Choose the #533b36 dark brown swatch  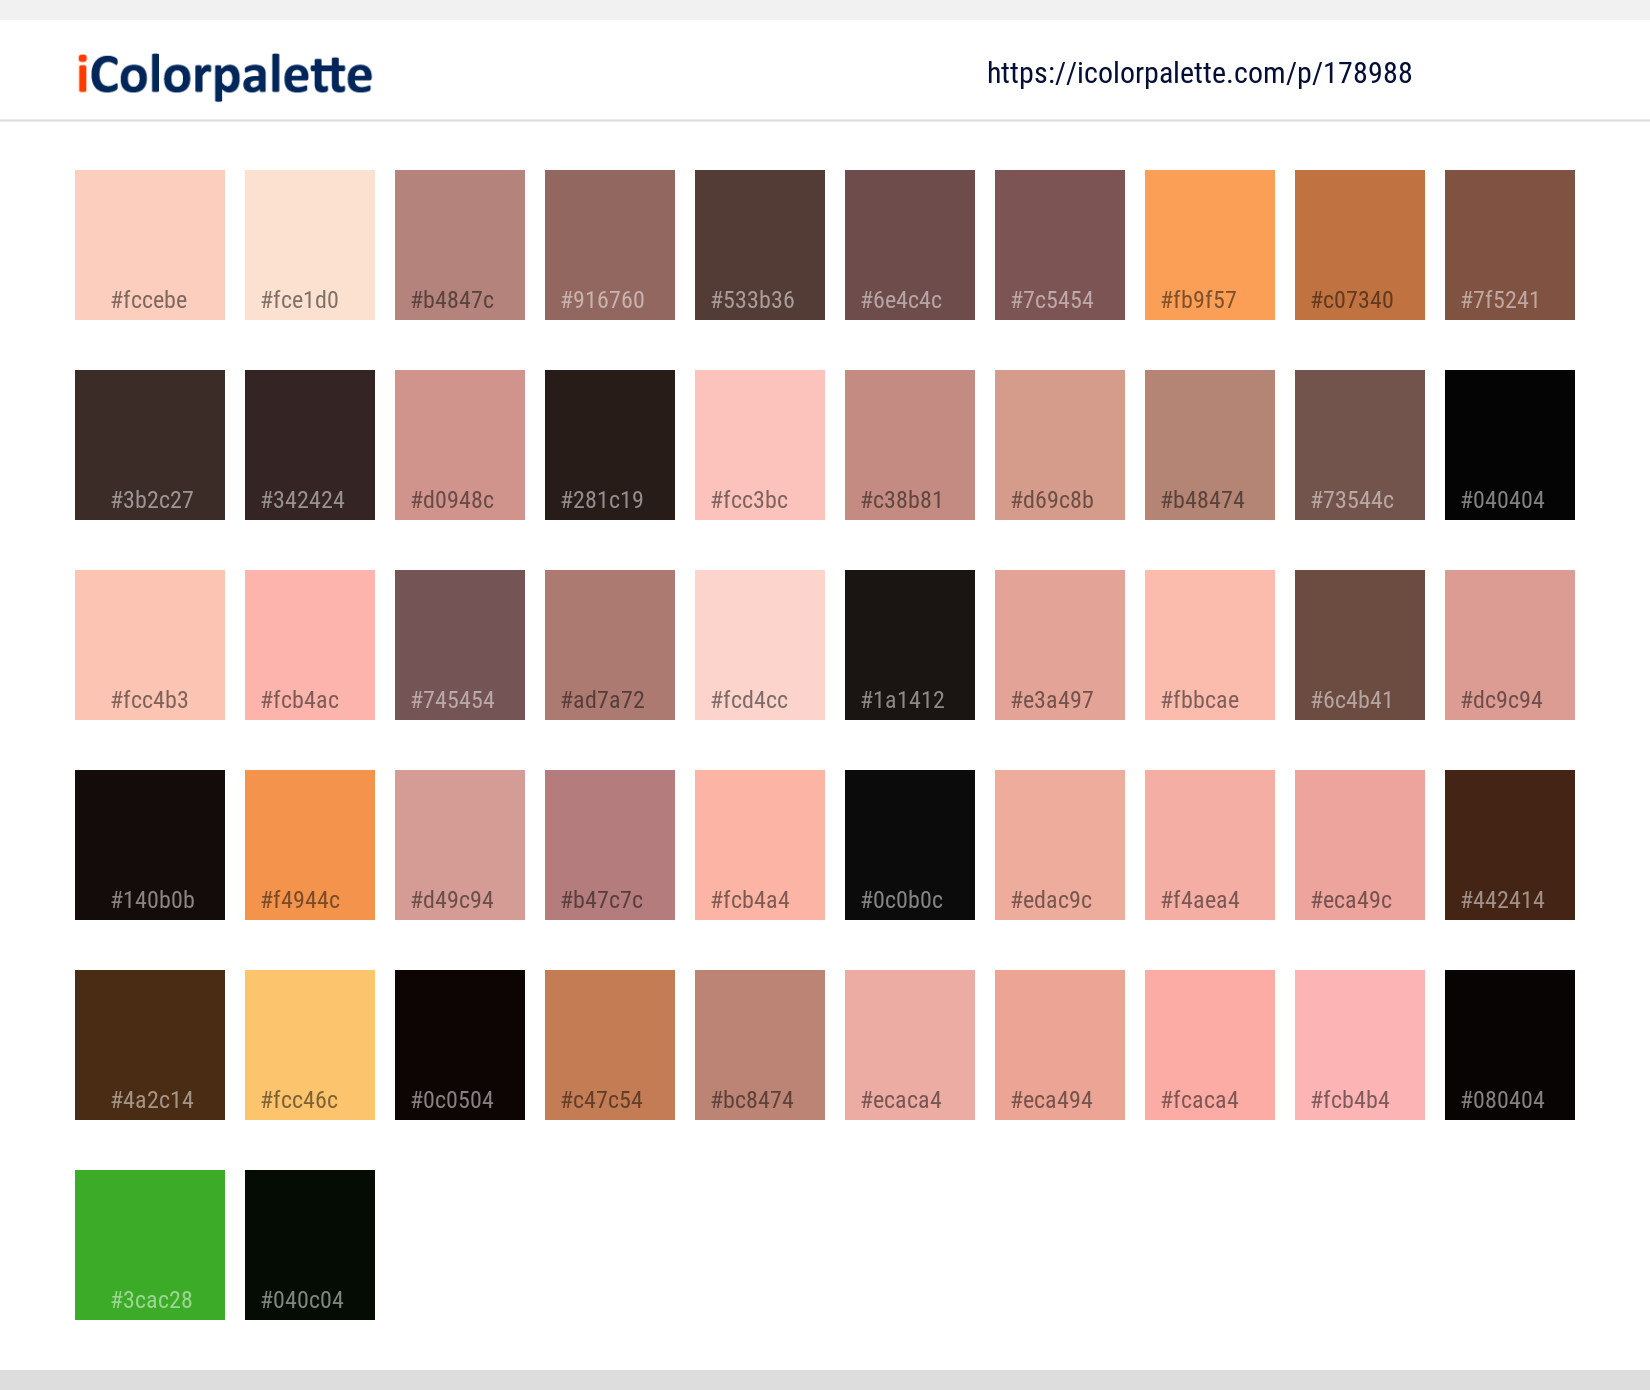coord(760,245)
